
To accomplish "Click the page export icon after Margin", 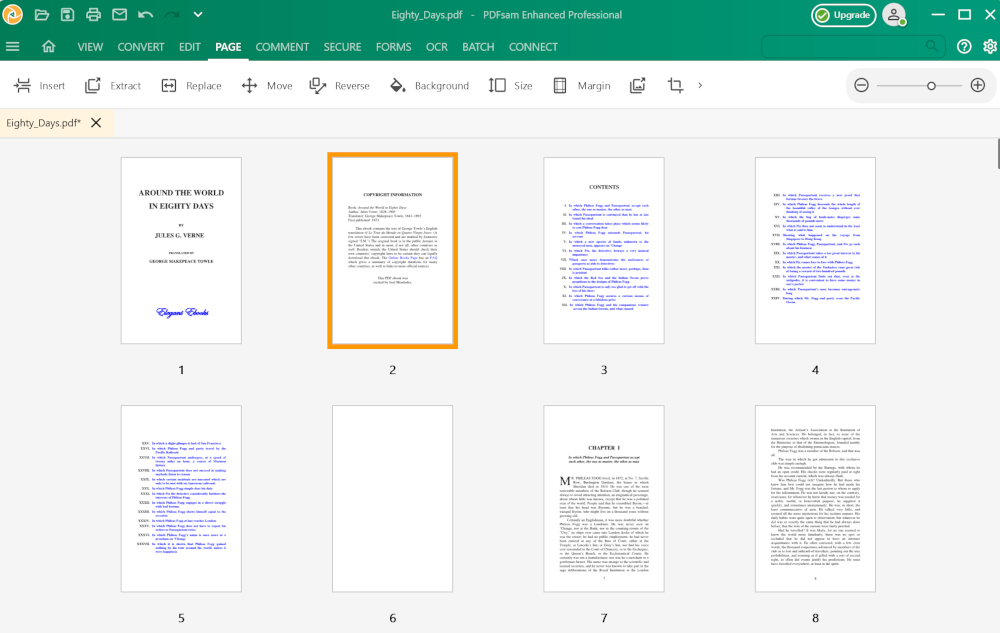I will pos(638,85).
